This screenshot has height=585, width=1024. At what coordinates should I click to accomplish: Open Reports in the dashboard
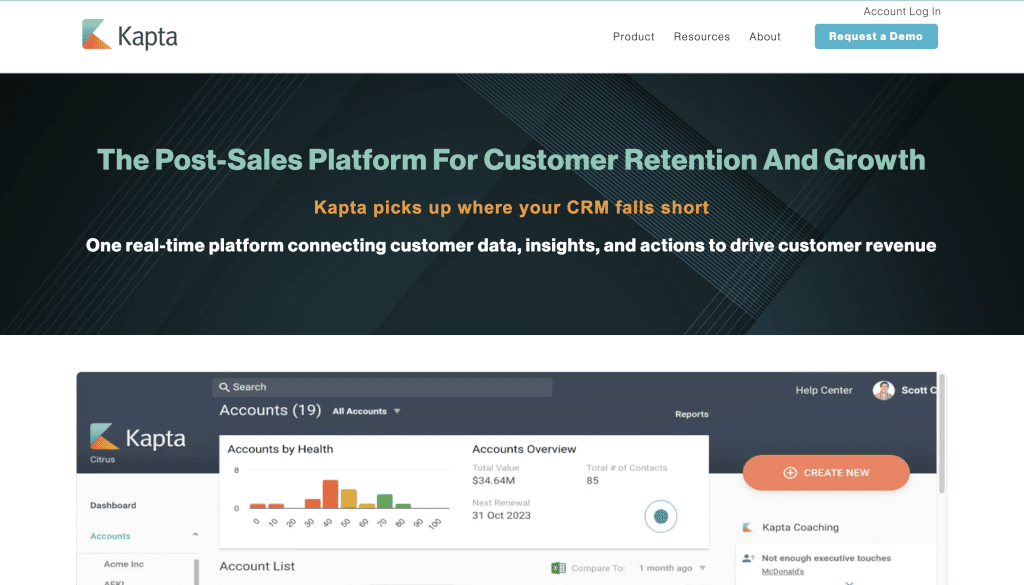click(x=692, y=414)
